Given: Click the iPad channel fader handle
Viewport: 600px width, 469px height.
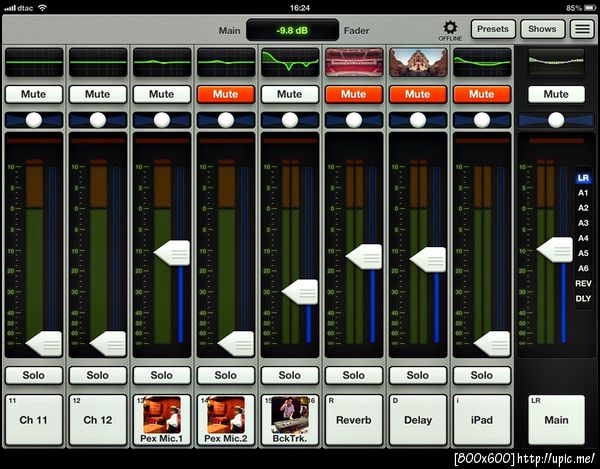Looking at the screenshot, I should click(492, 344).
